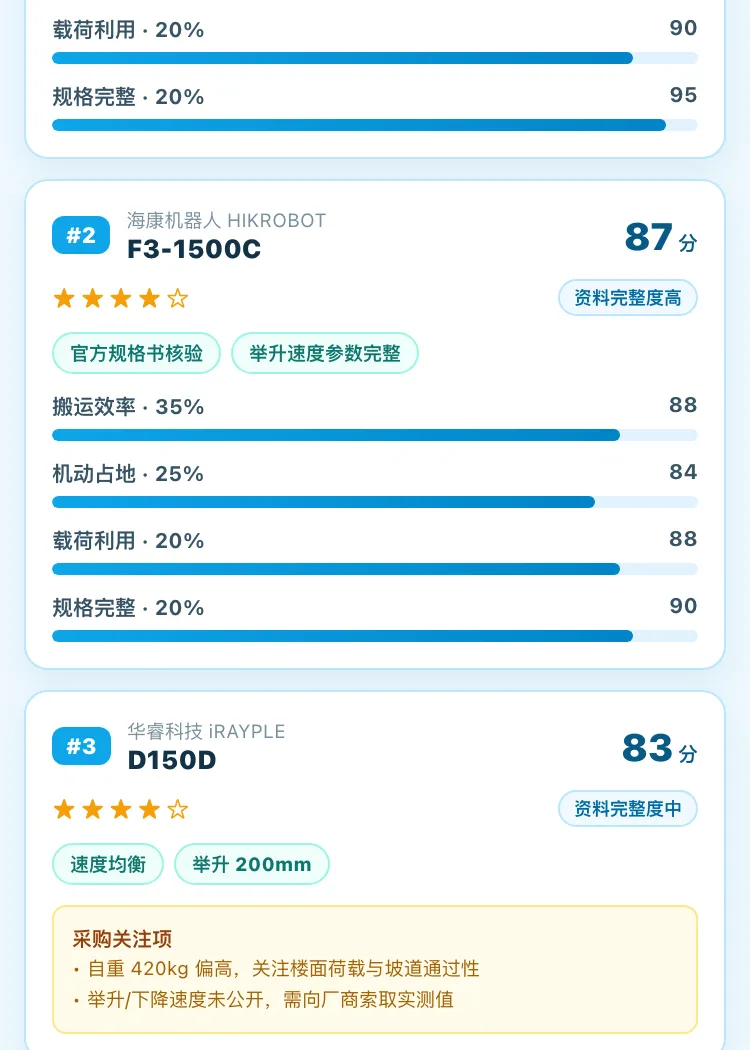This screenshot has height=1050, width=750.
Task: Tap the 举升速度参数完整 tag
Action: 325,353
